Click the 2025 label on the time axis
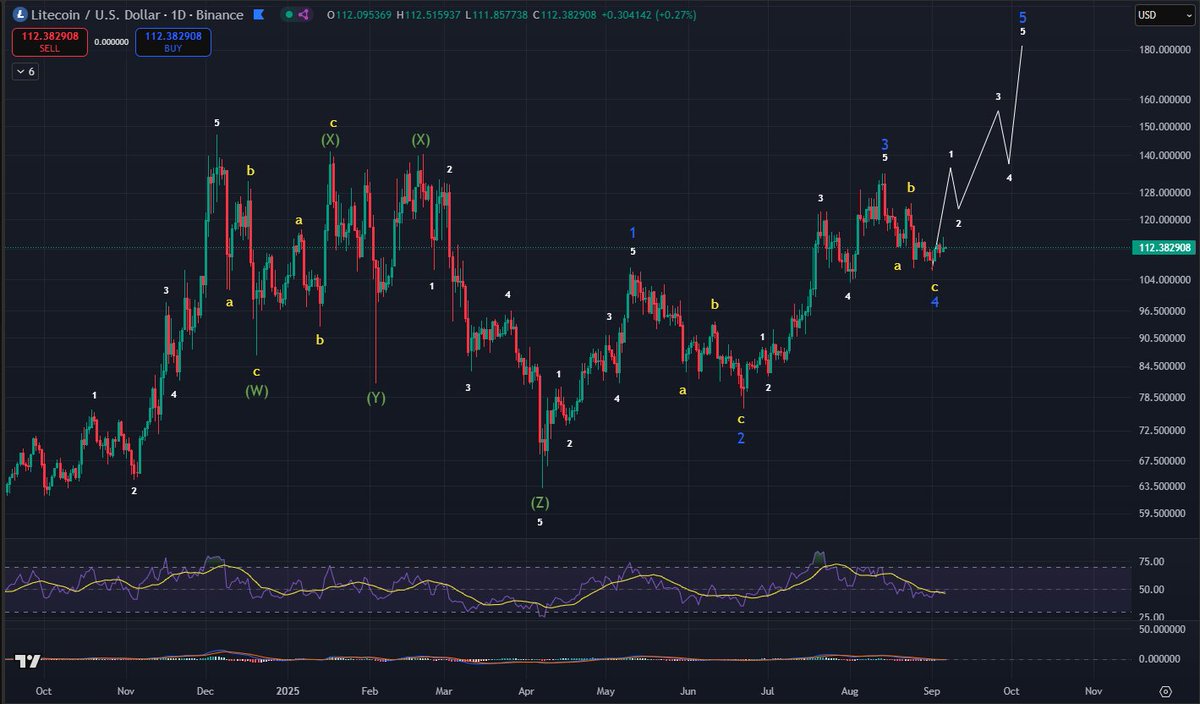Viewport: 1200px width, 704px height. [288, 691]
